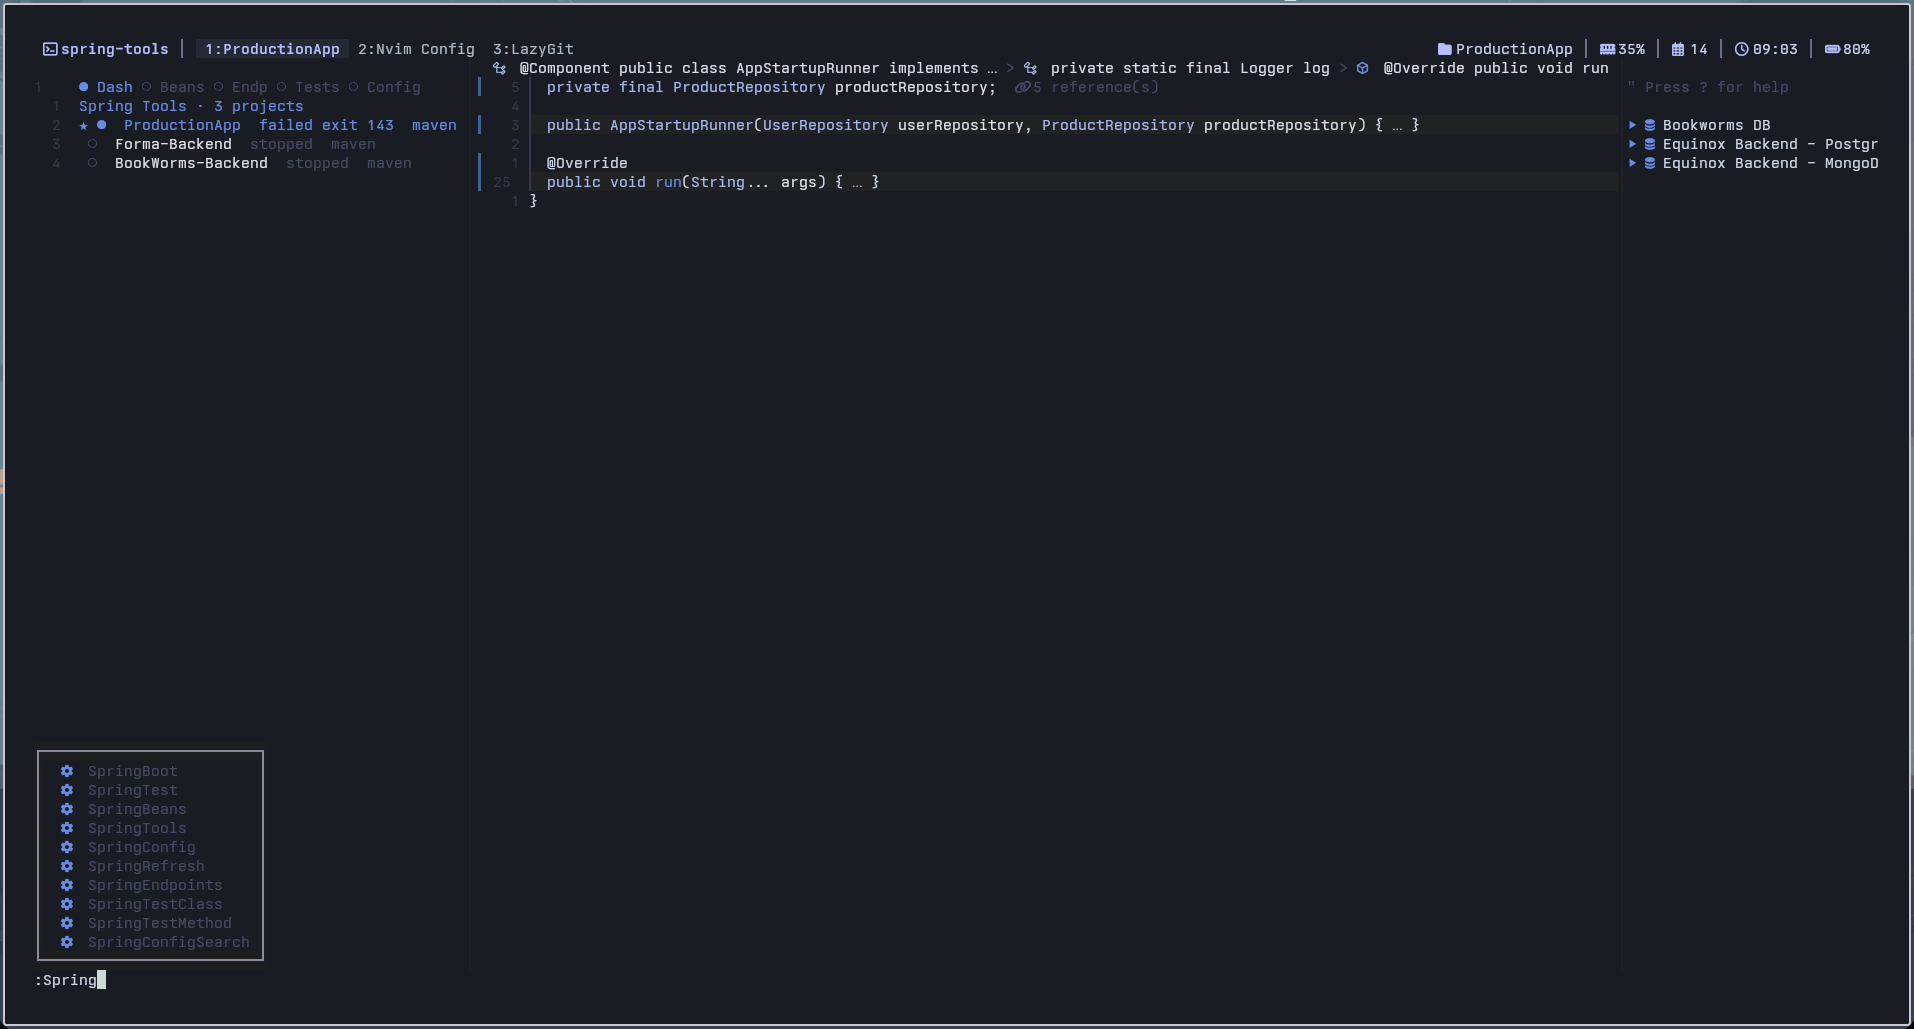Expand Equinox Backend - MongoD connection arrow
Image resolution: width=1914 pixels, height=1029 pixels.
click(1632, 163)
